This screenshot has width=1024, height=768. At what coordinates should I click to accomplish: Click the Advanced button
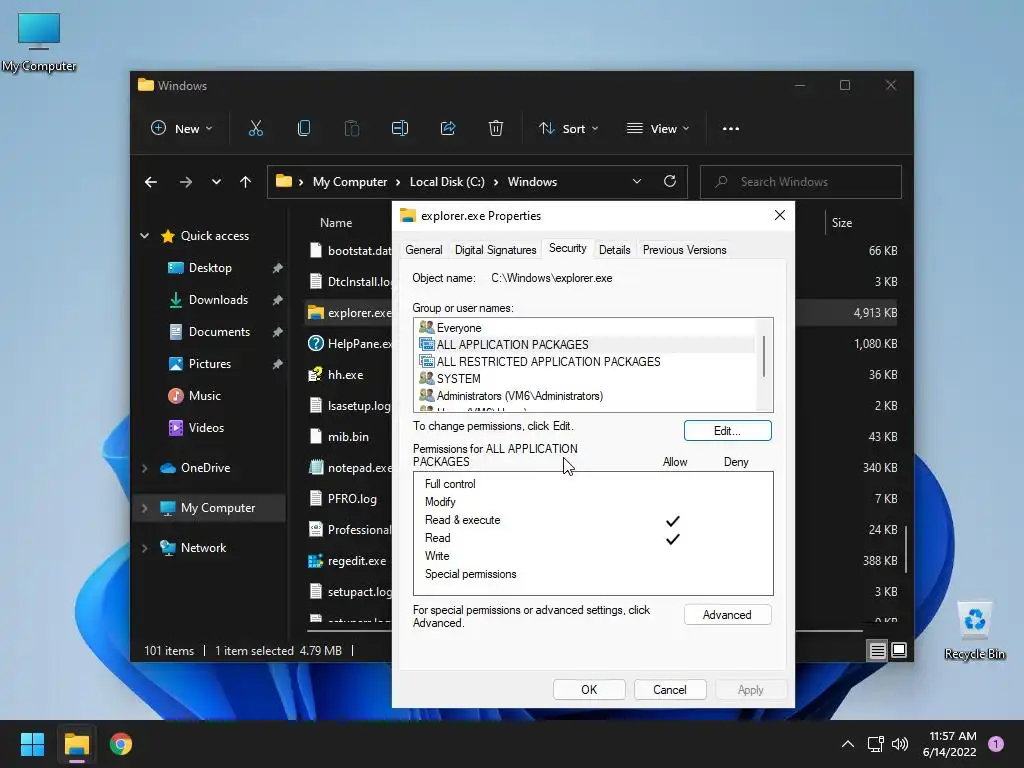tap(728, 615)
